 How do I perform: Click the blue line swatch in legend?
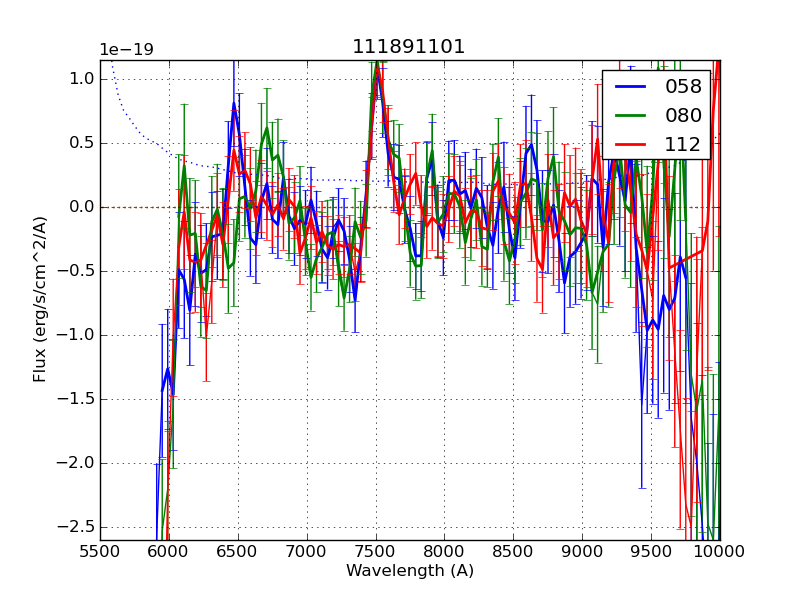click(x=634, y=87)
